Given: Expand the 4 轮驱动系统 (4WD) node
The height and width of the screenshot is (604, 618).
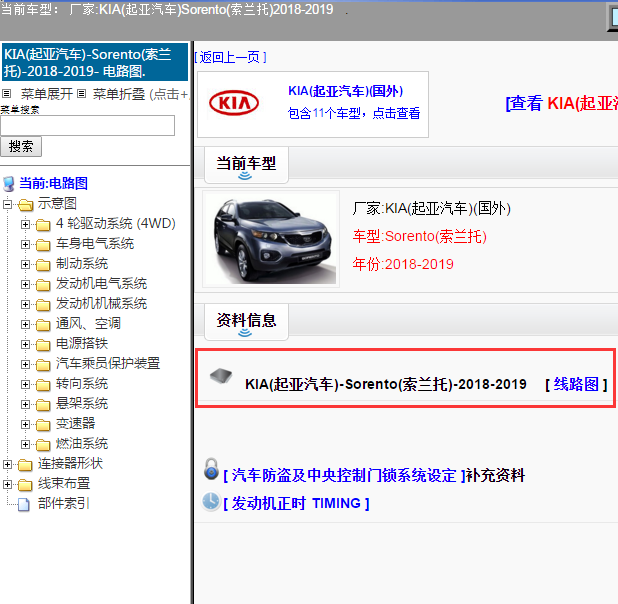Looking at the screenshot, I should [x=25, y=224].
